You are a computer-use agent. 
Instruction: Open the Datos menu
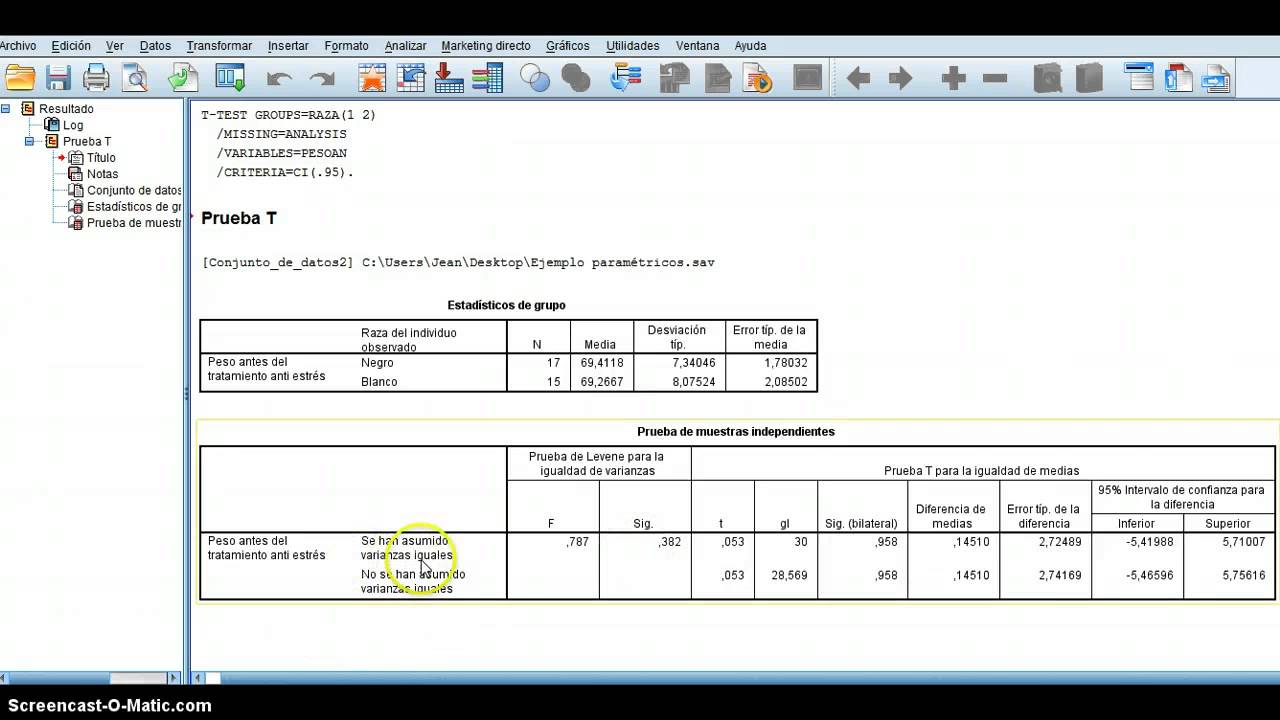pos(155,46)
